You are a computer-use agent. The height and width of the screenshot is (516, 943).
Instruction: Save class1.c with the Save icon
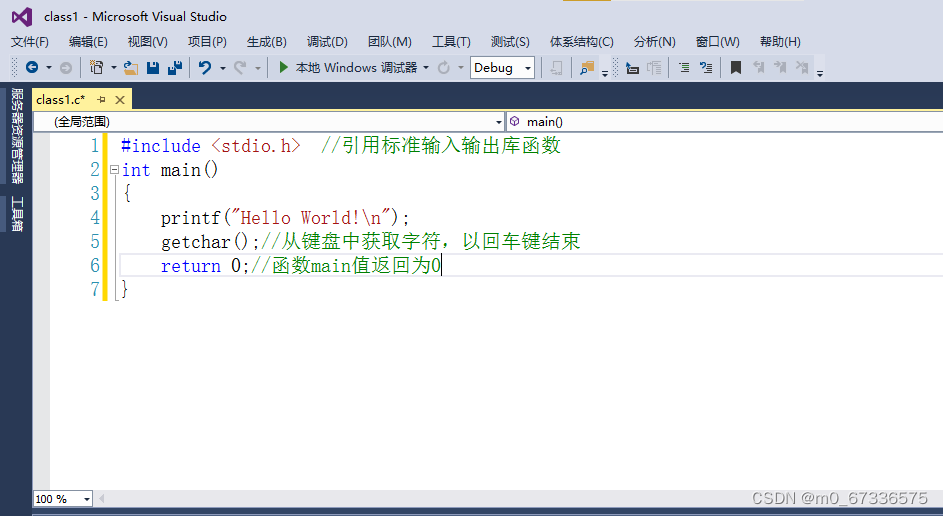(x=153, y=68)
